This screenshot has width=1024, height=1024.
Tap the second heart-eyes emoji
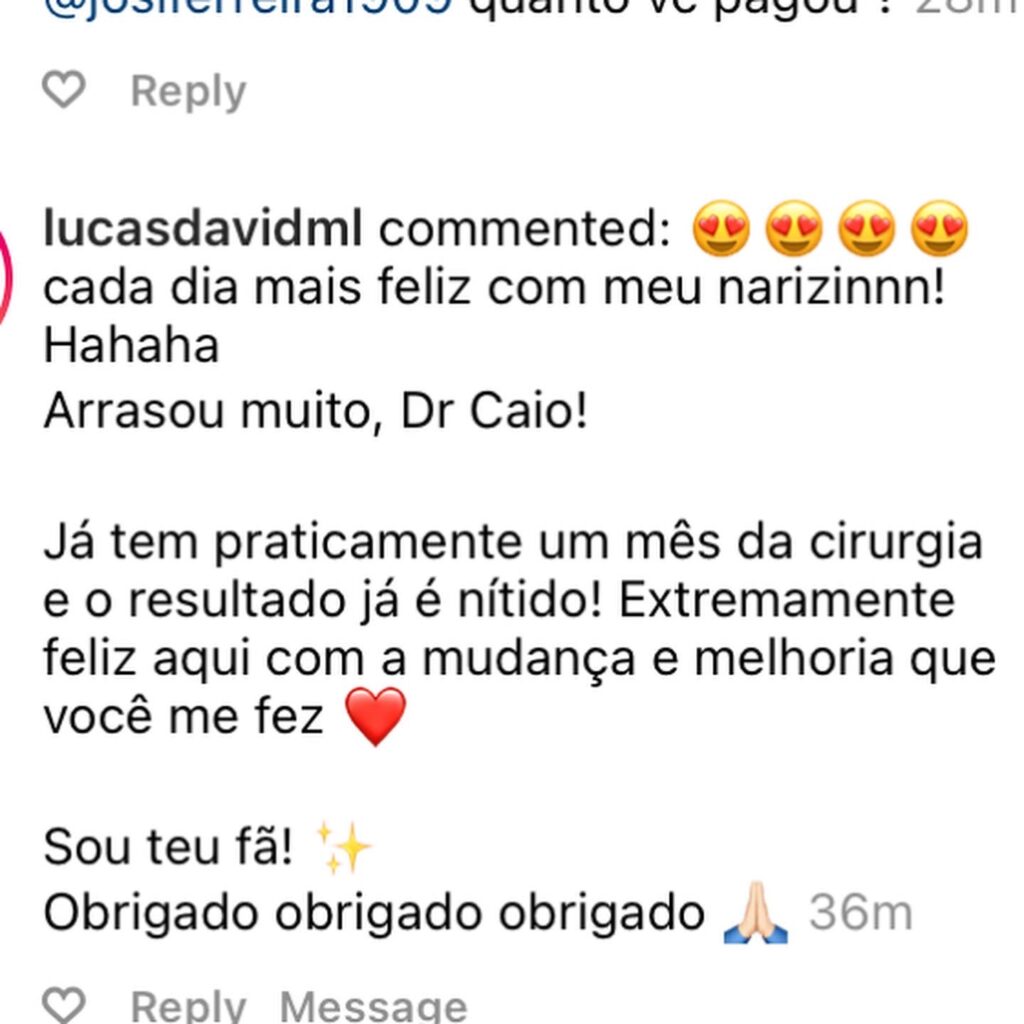(x=794, y=229)
